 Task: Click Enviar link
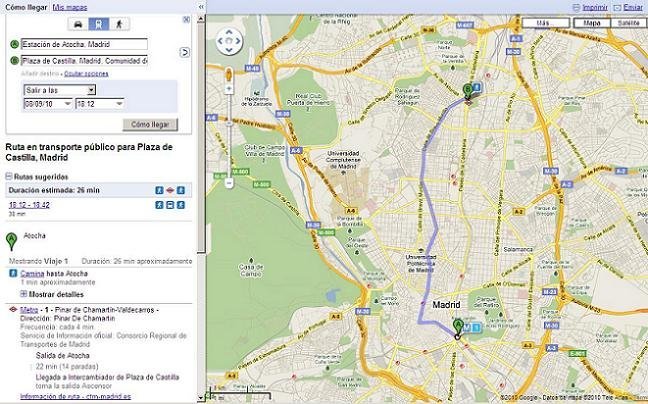click(633, 7)
